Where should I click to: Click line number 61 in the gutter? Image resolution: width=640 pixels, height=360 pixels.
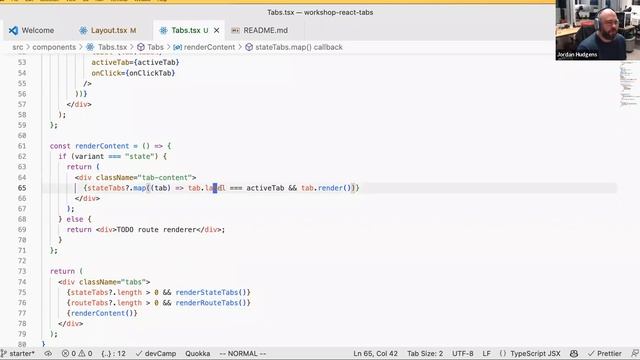tap(22, 146)
